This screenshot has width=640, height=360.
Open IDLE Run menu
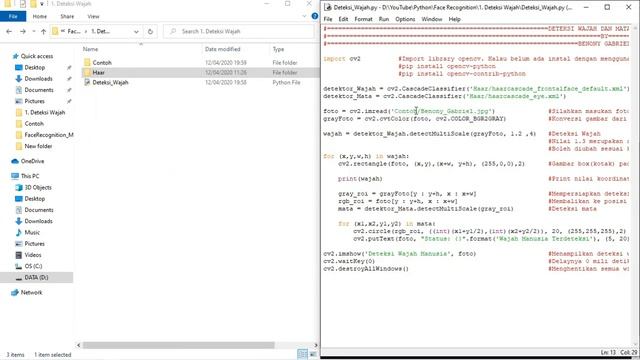click(384, 19)
